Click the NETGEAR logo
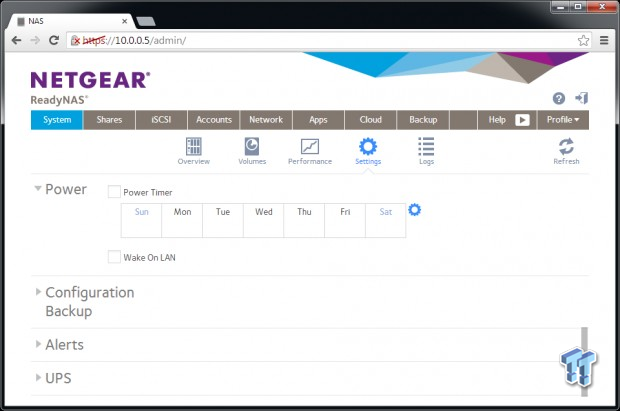Image resolution: width=620 pixels, height=411 pixels. click(90, 80)
